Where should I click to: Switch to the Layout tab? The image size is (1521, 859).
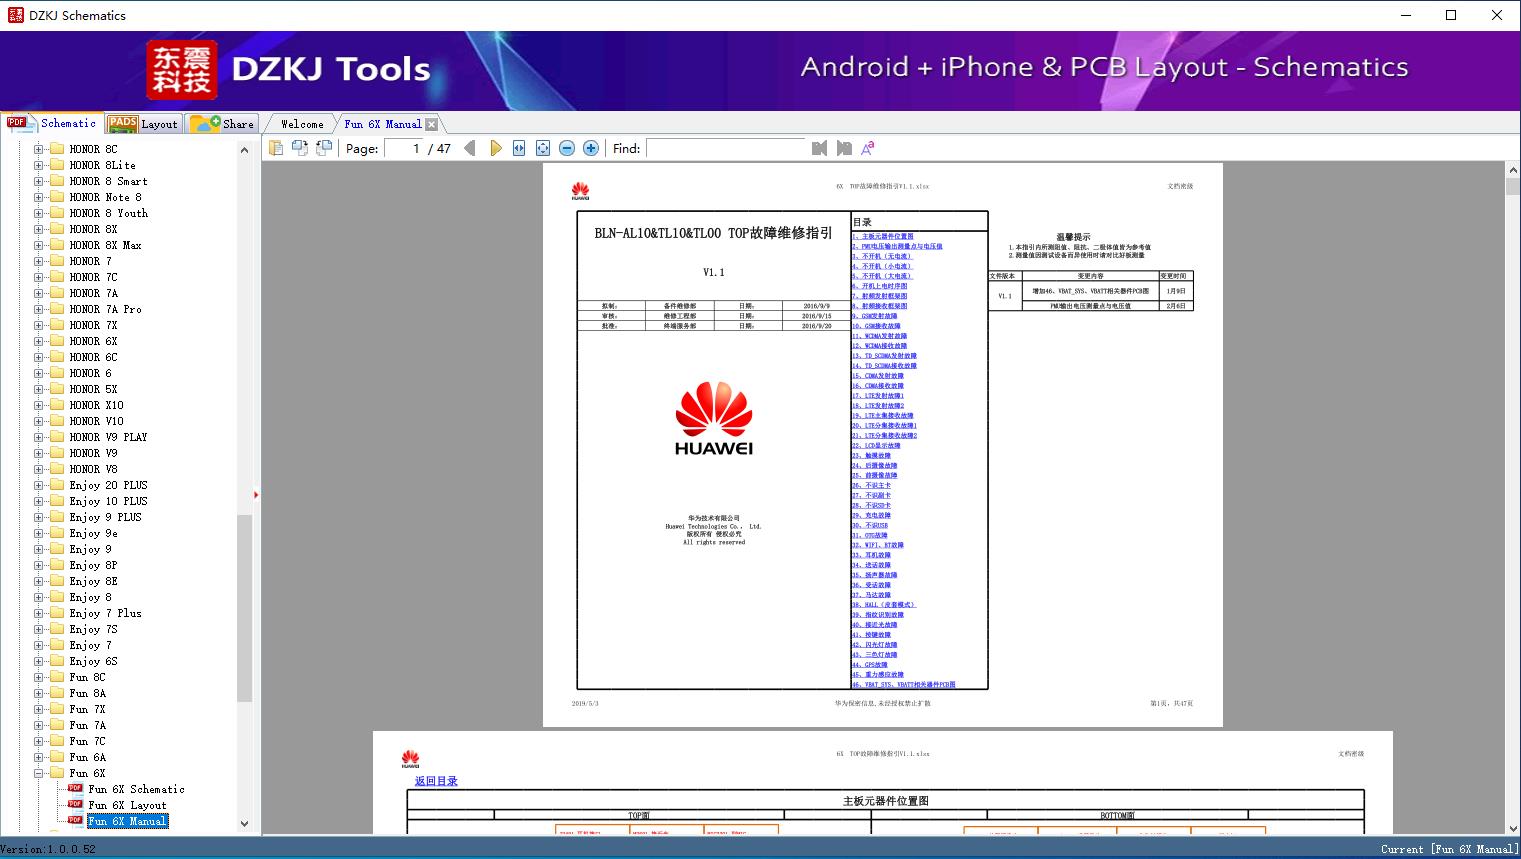click(x=143, y=124)
